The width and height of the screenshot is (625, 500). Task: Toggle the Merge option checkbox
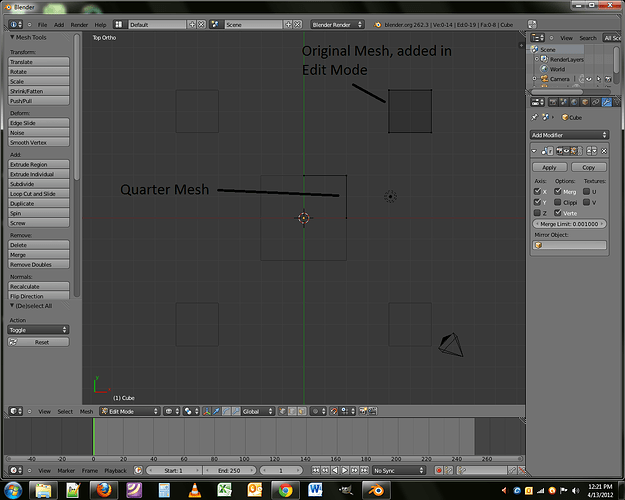pyautogui.click(x=558, y=191)
